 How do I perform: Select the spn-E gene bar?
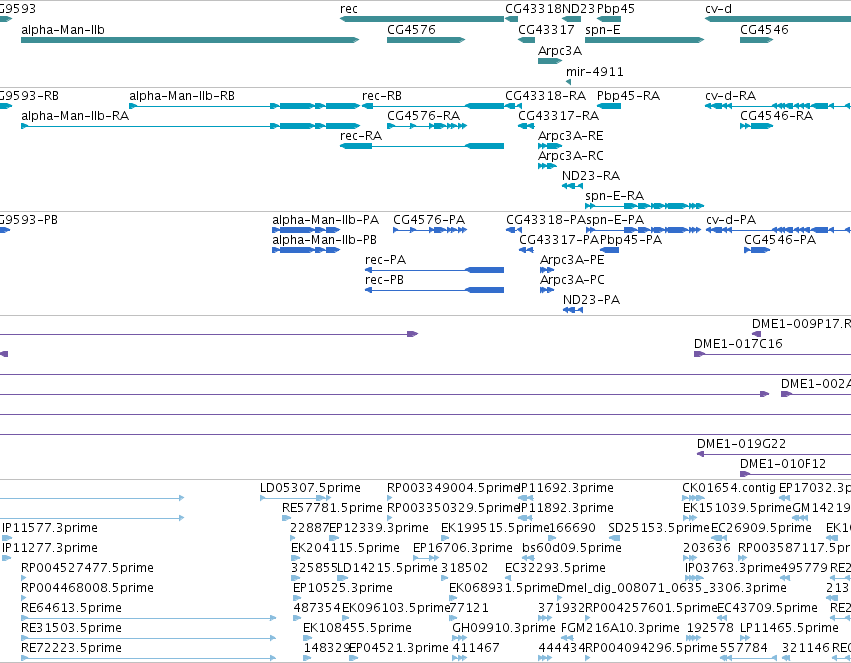tap(644, 40)
